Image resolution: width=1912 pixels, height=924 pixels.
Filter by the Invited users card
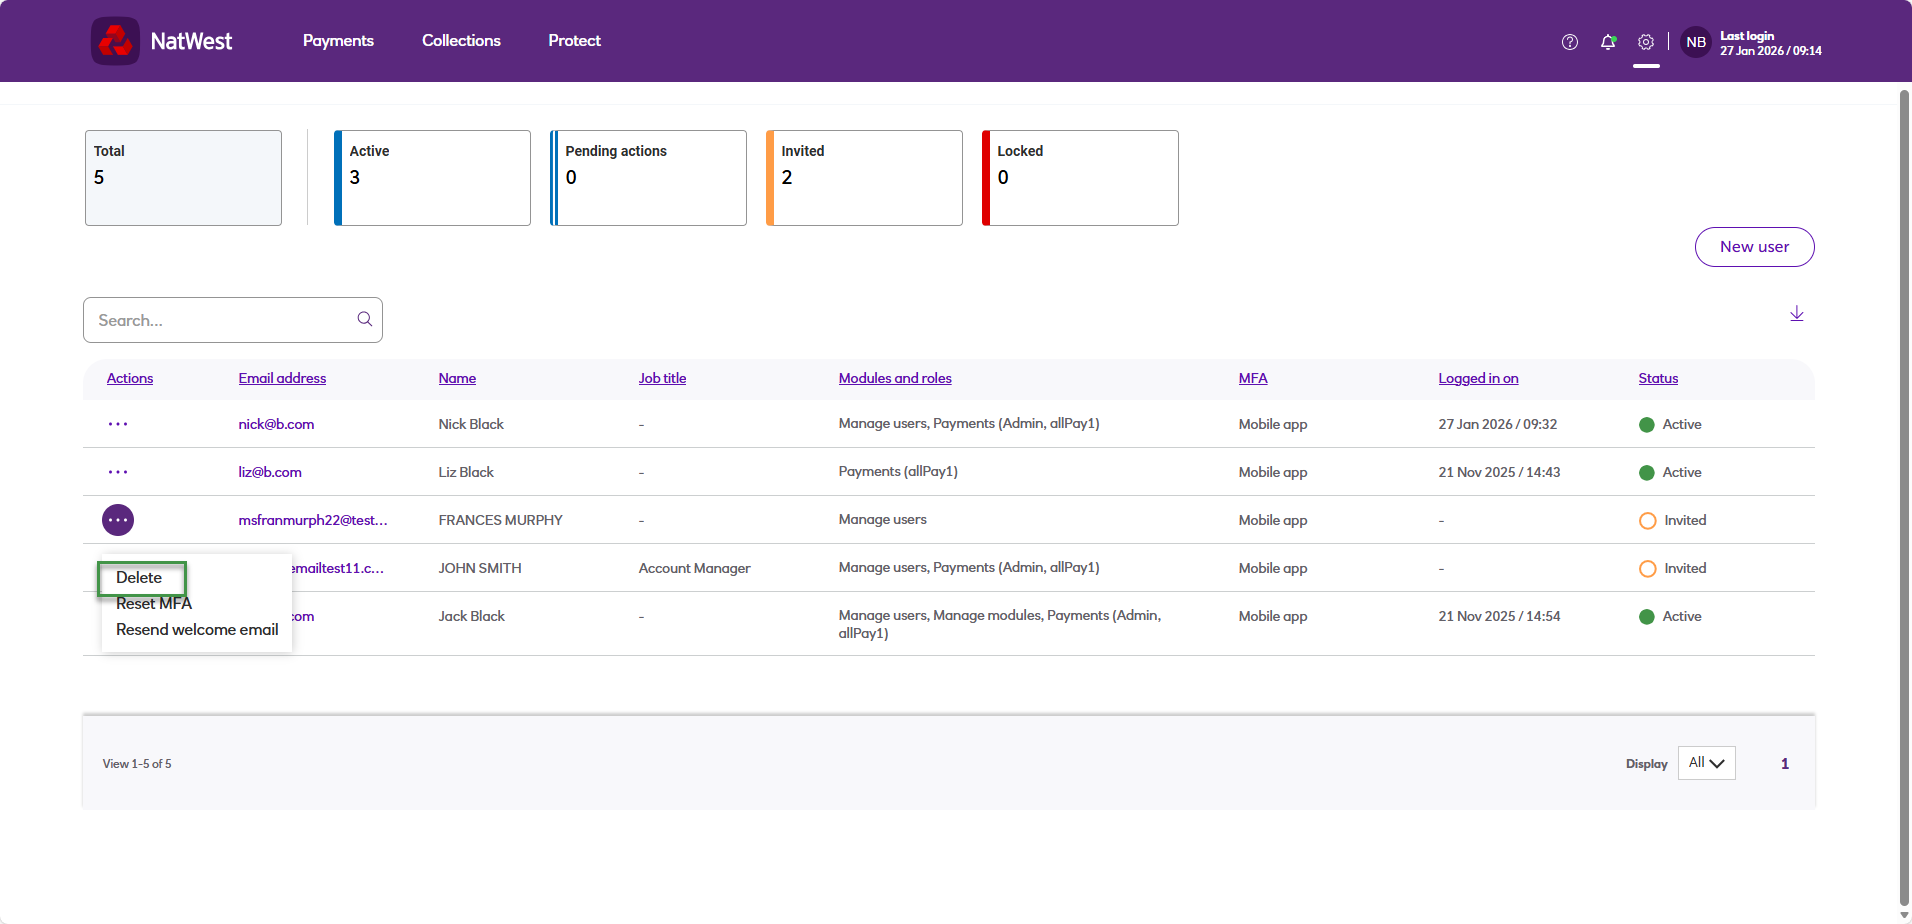tap(864, 178)
